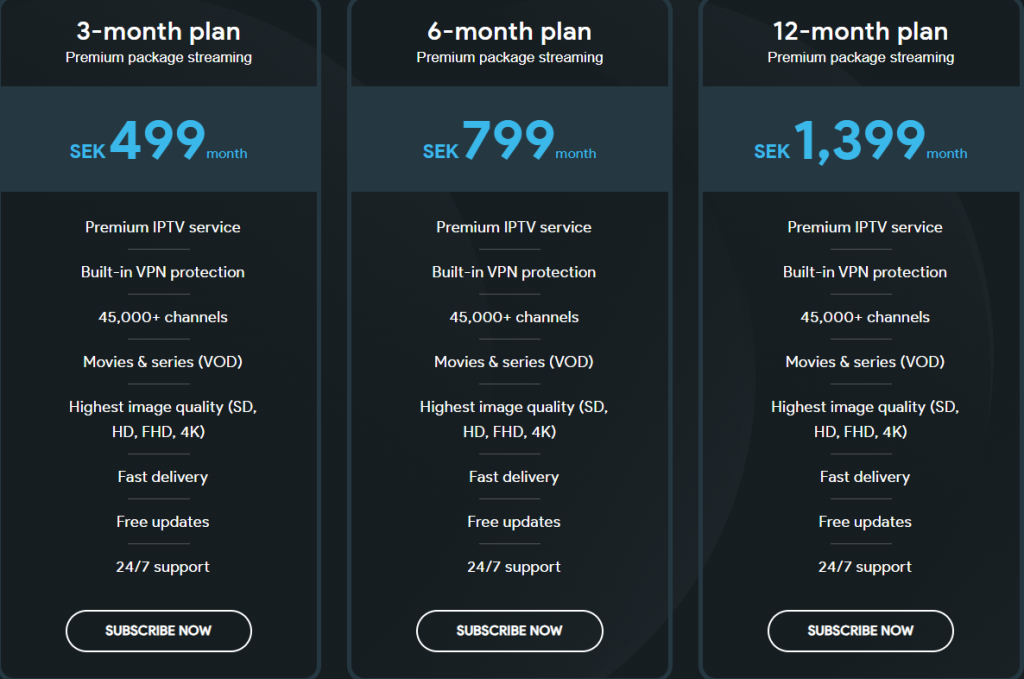
Task: Click the SEK 499 price label
Action: click(x=160, y=145)
